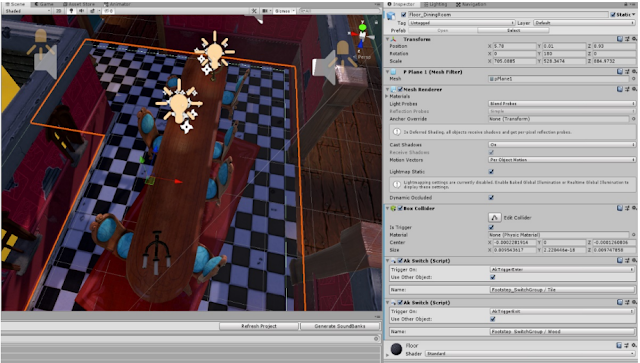Switch to the Game tab
The height and width of the screenshot is (363, 640).
tap(44, 4)
